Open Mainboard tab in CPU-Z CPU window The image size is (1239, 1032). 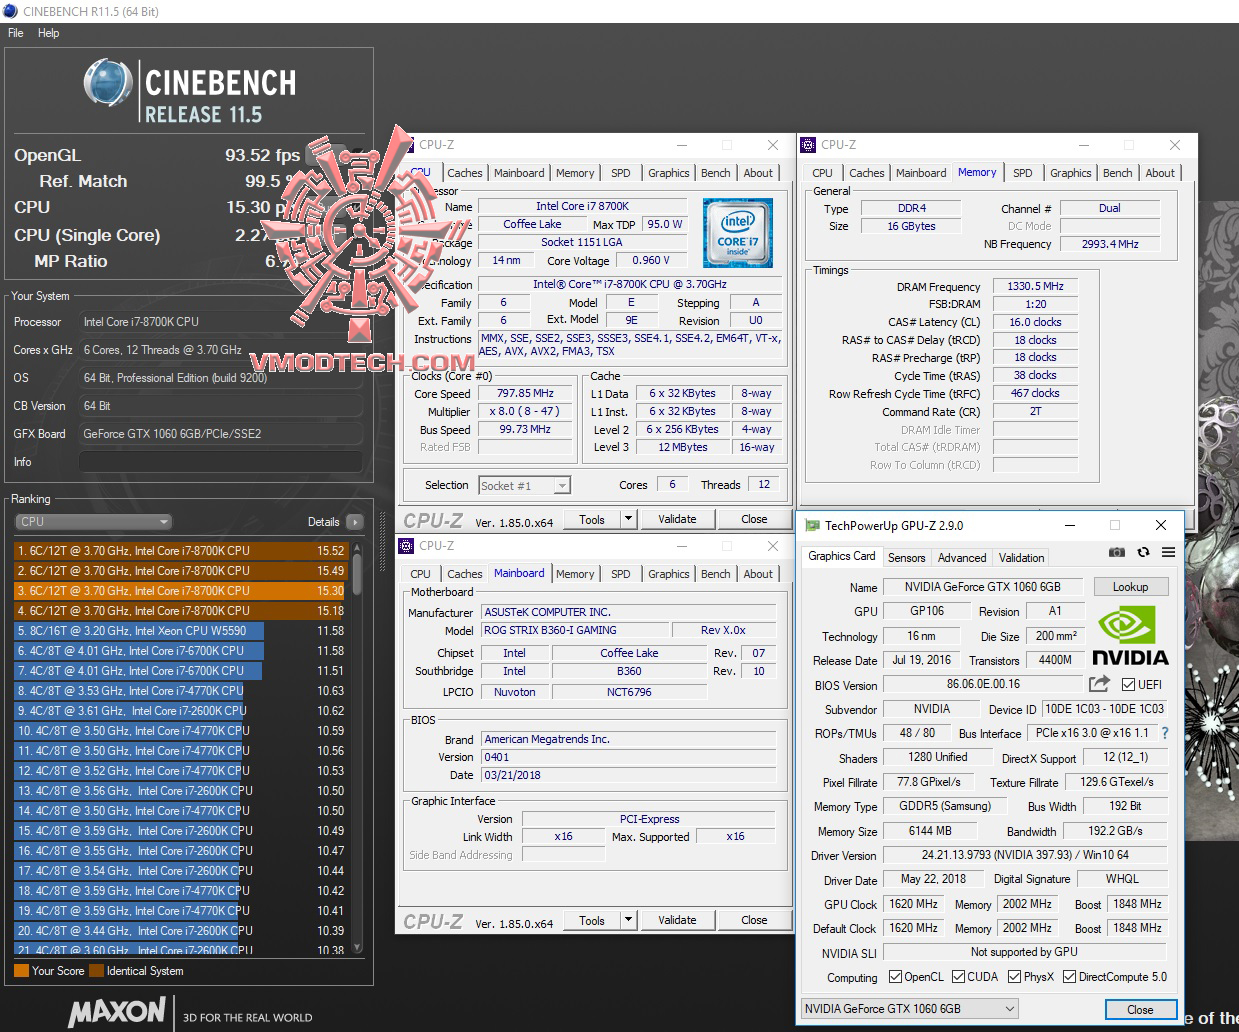[x=519, y=173]
